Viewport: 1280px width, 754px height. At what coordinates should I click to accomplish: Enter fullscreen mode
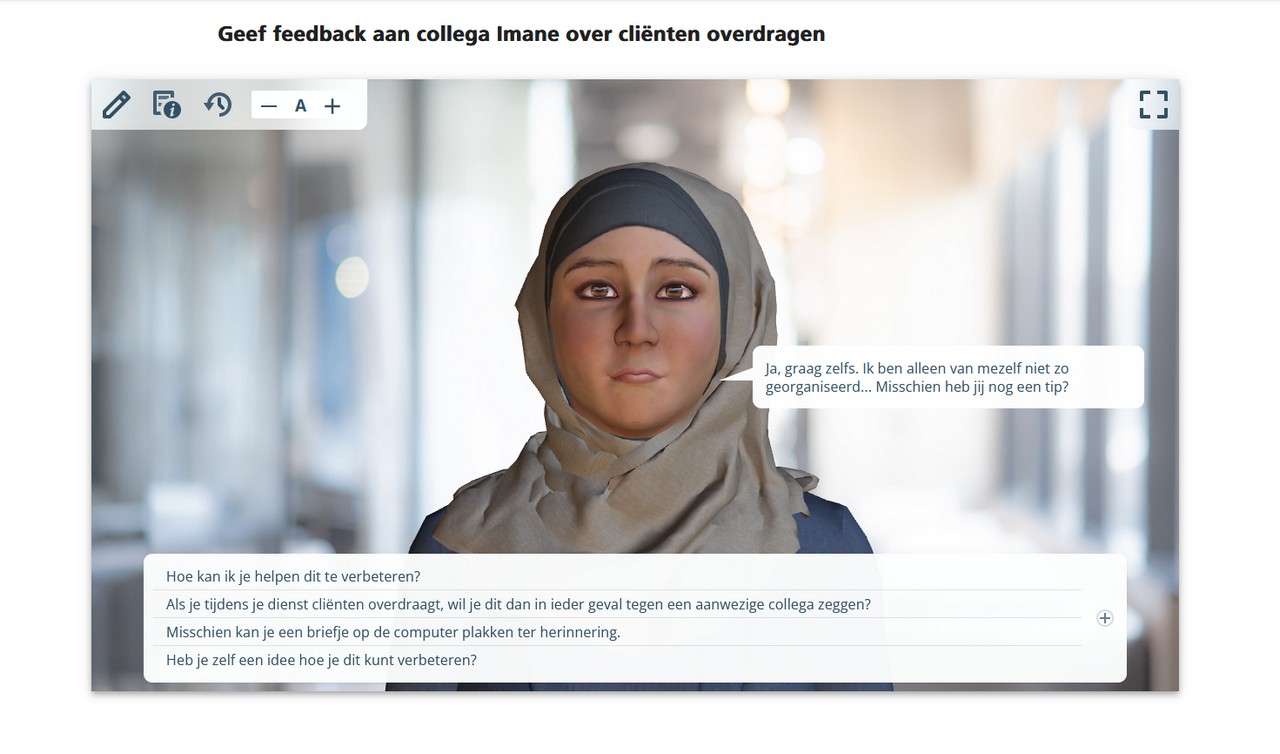pyautogui.click(x=1153, y=104)
